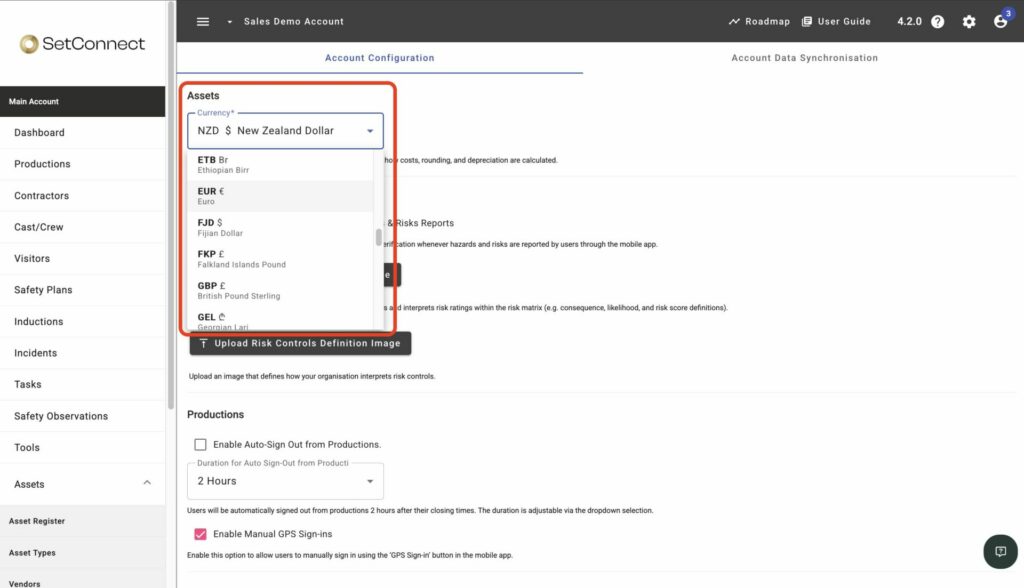Screen dimensions: 1024x588
Task: Open Cast/Crew in the sidebar
Action: (83, 227)
